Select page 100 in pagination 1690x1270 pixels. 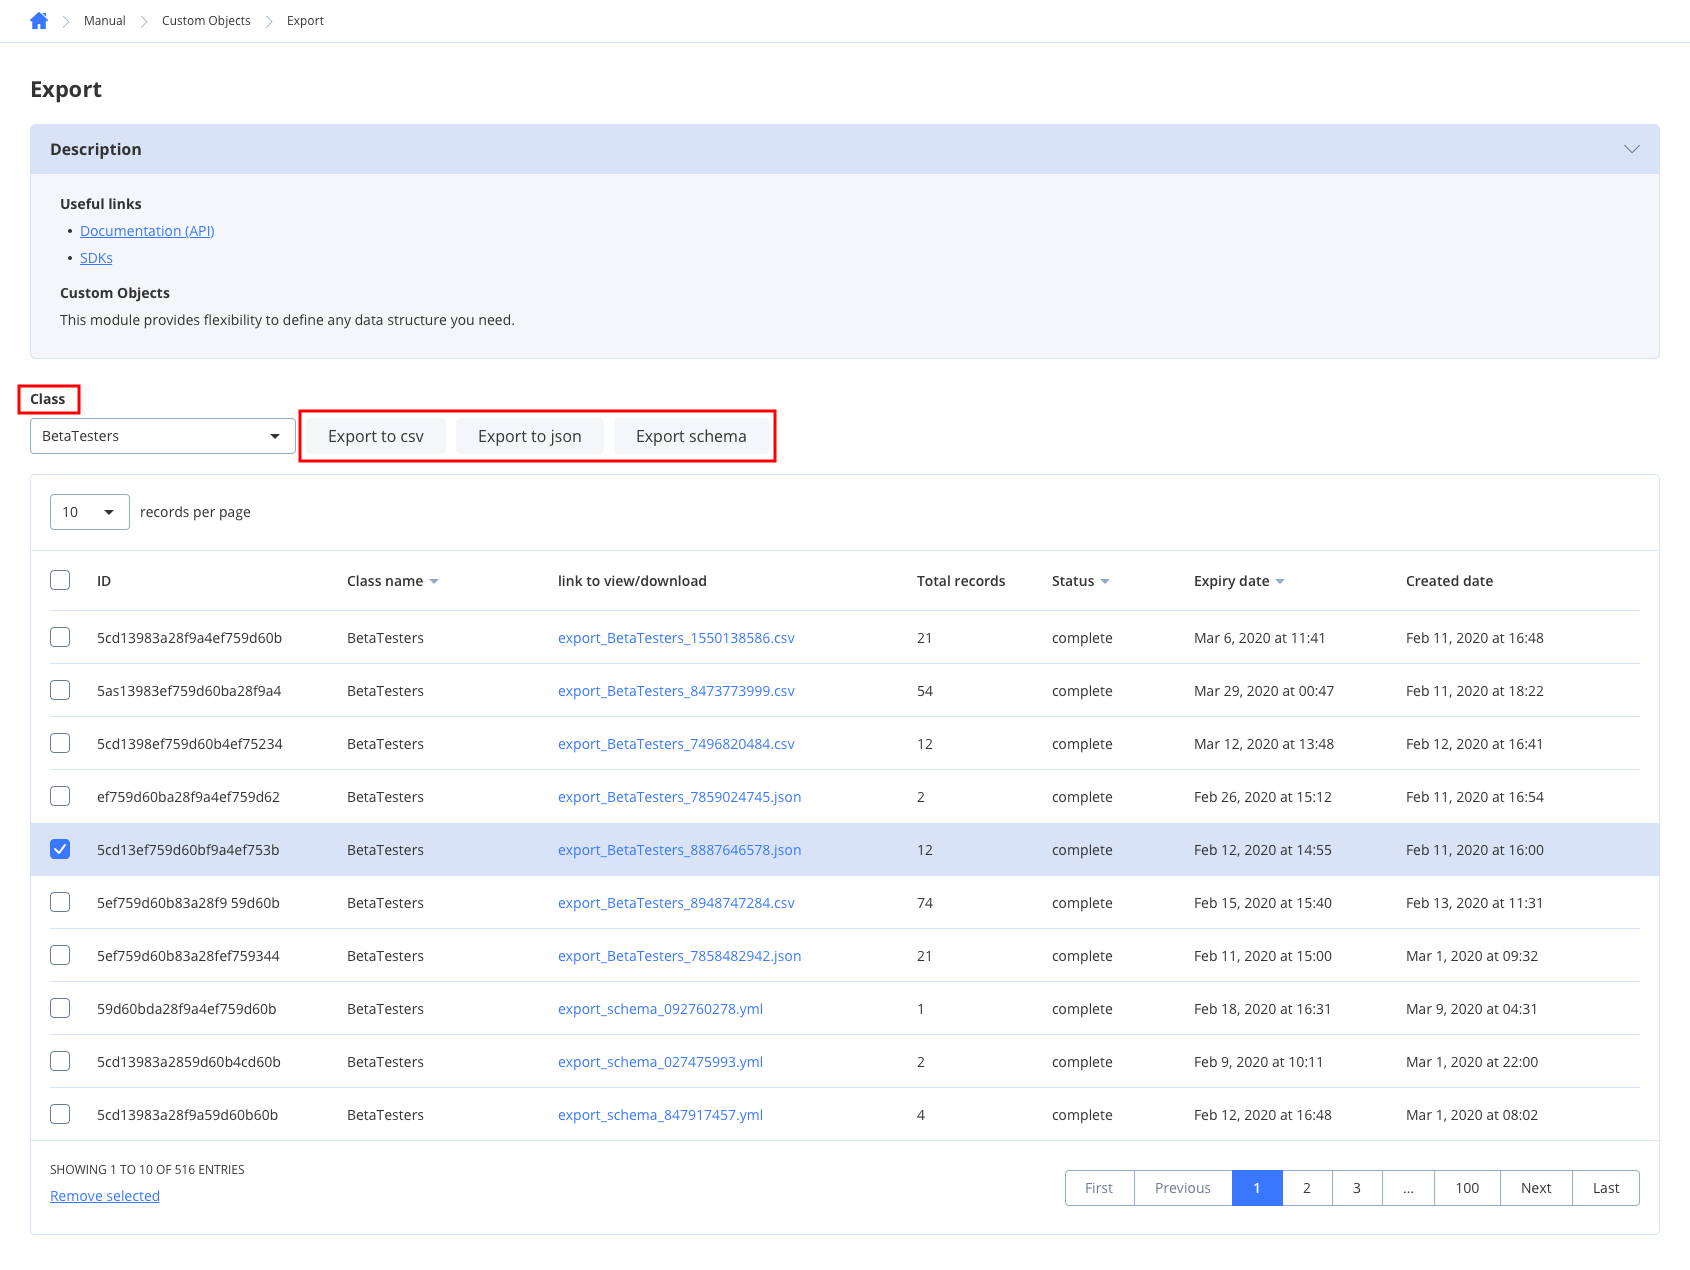(x=1467, y=1188)
